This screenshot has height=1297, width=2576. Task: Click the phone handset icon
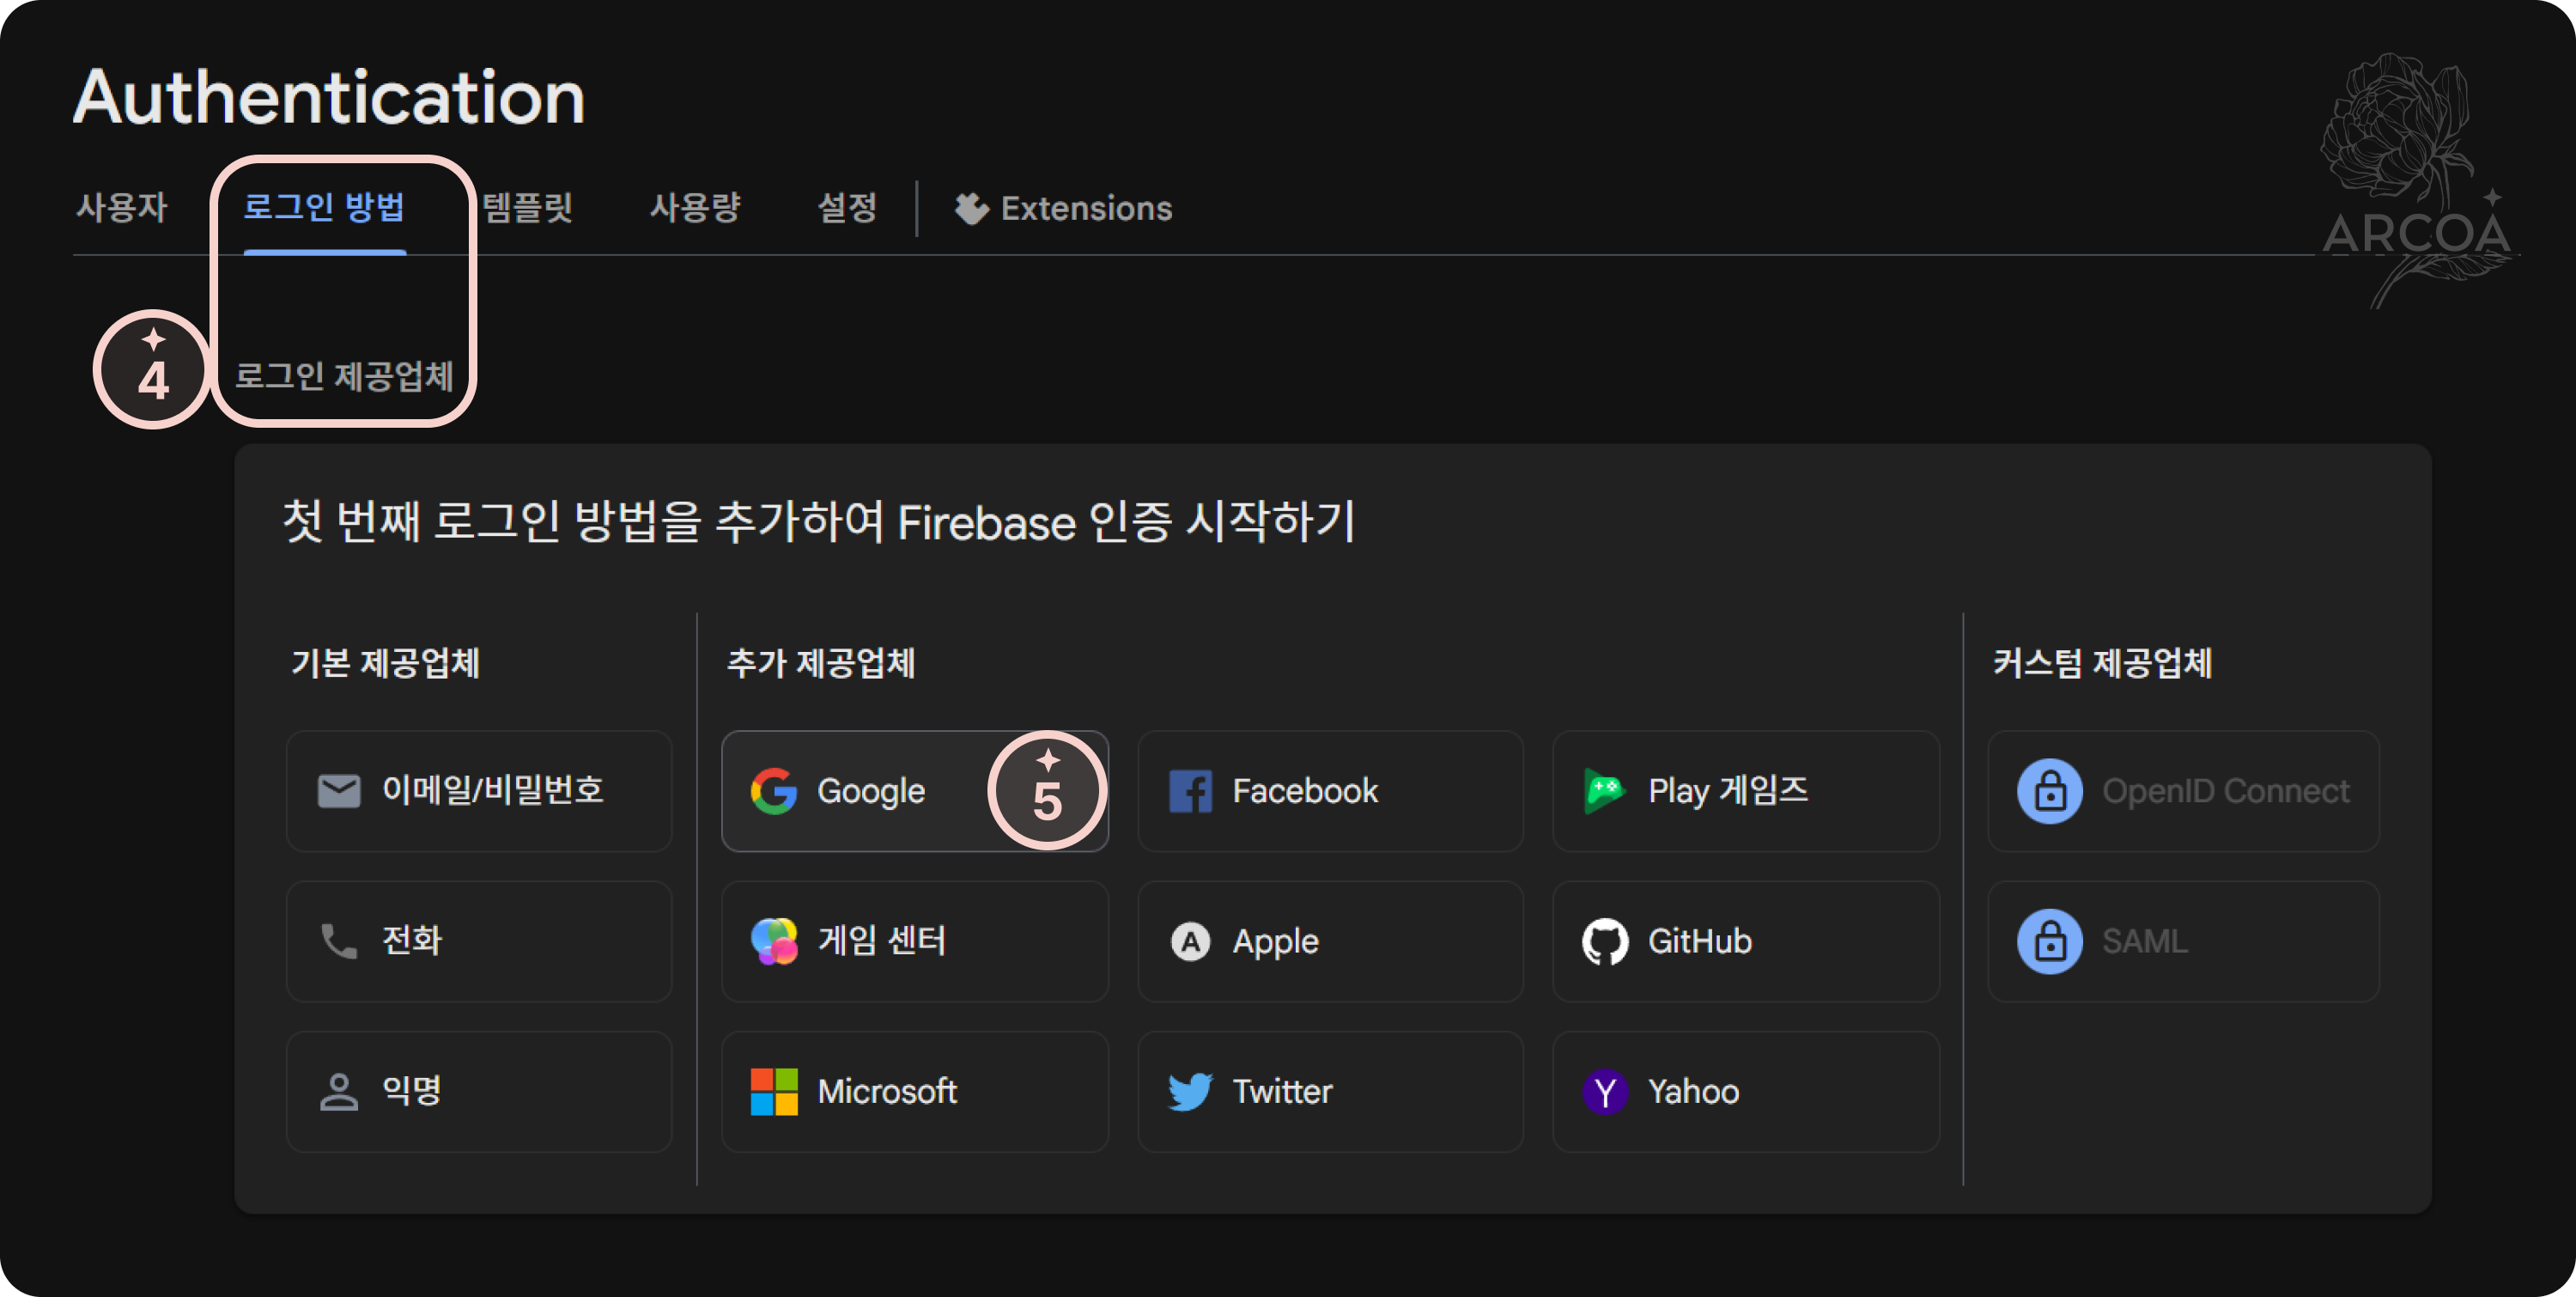(339, 941)
